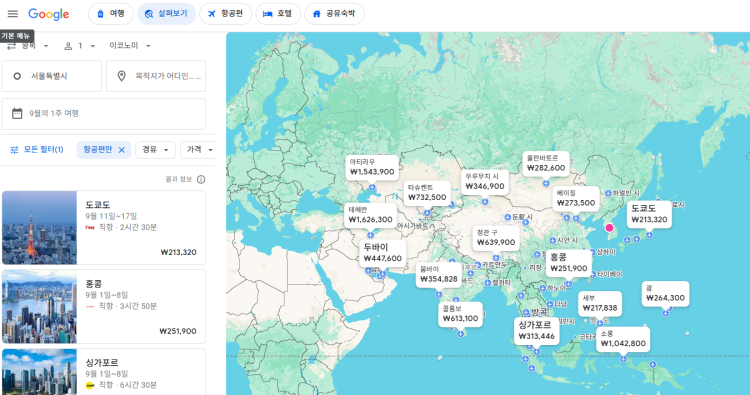750x395 pixels.
Task: Select the 도쿄도 result title in list
Action: (98, 205)
